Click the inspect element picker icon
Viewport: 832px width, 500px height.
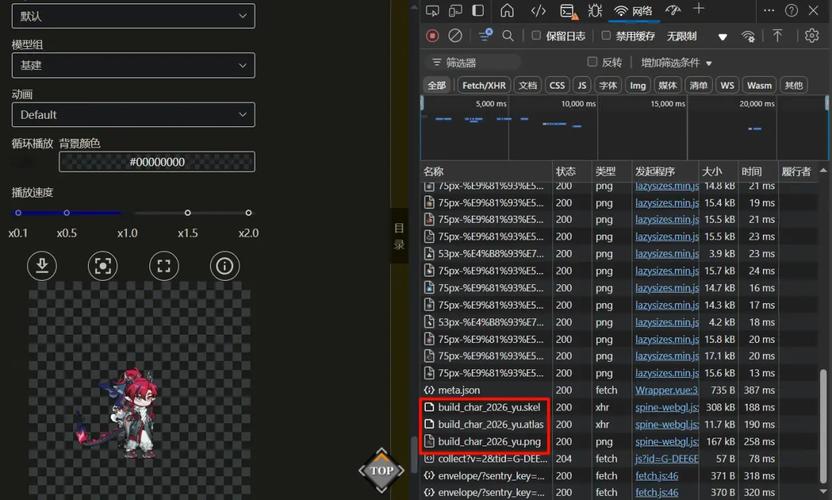[x=432, y=10]
